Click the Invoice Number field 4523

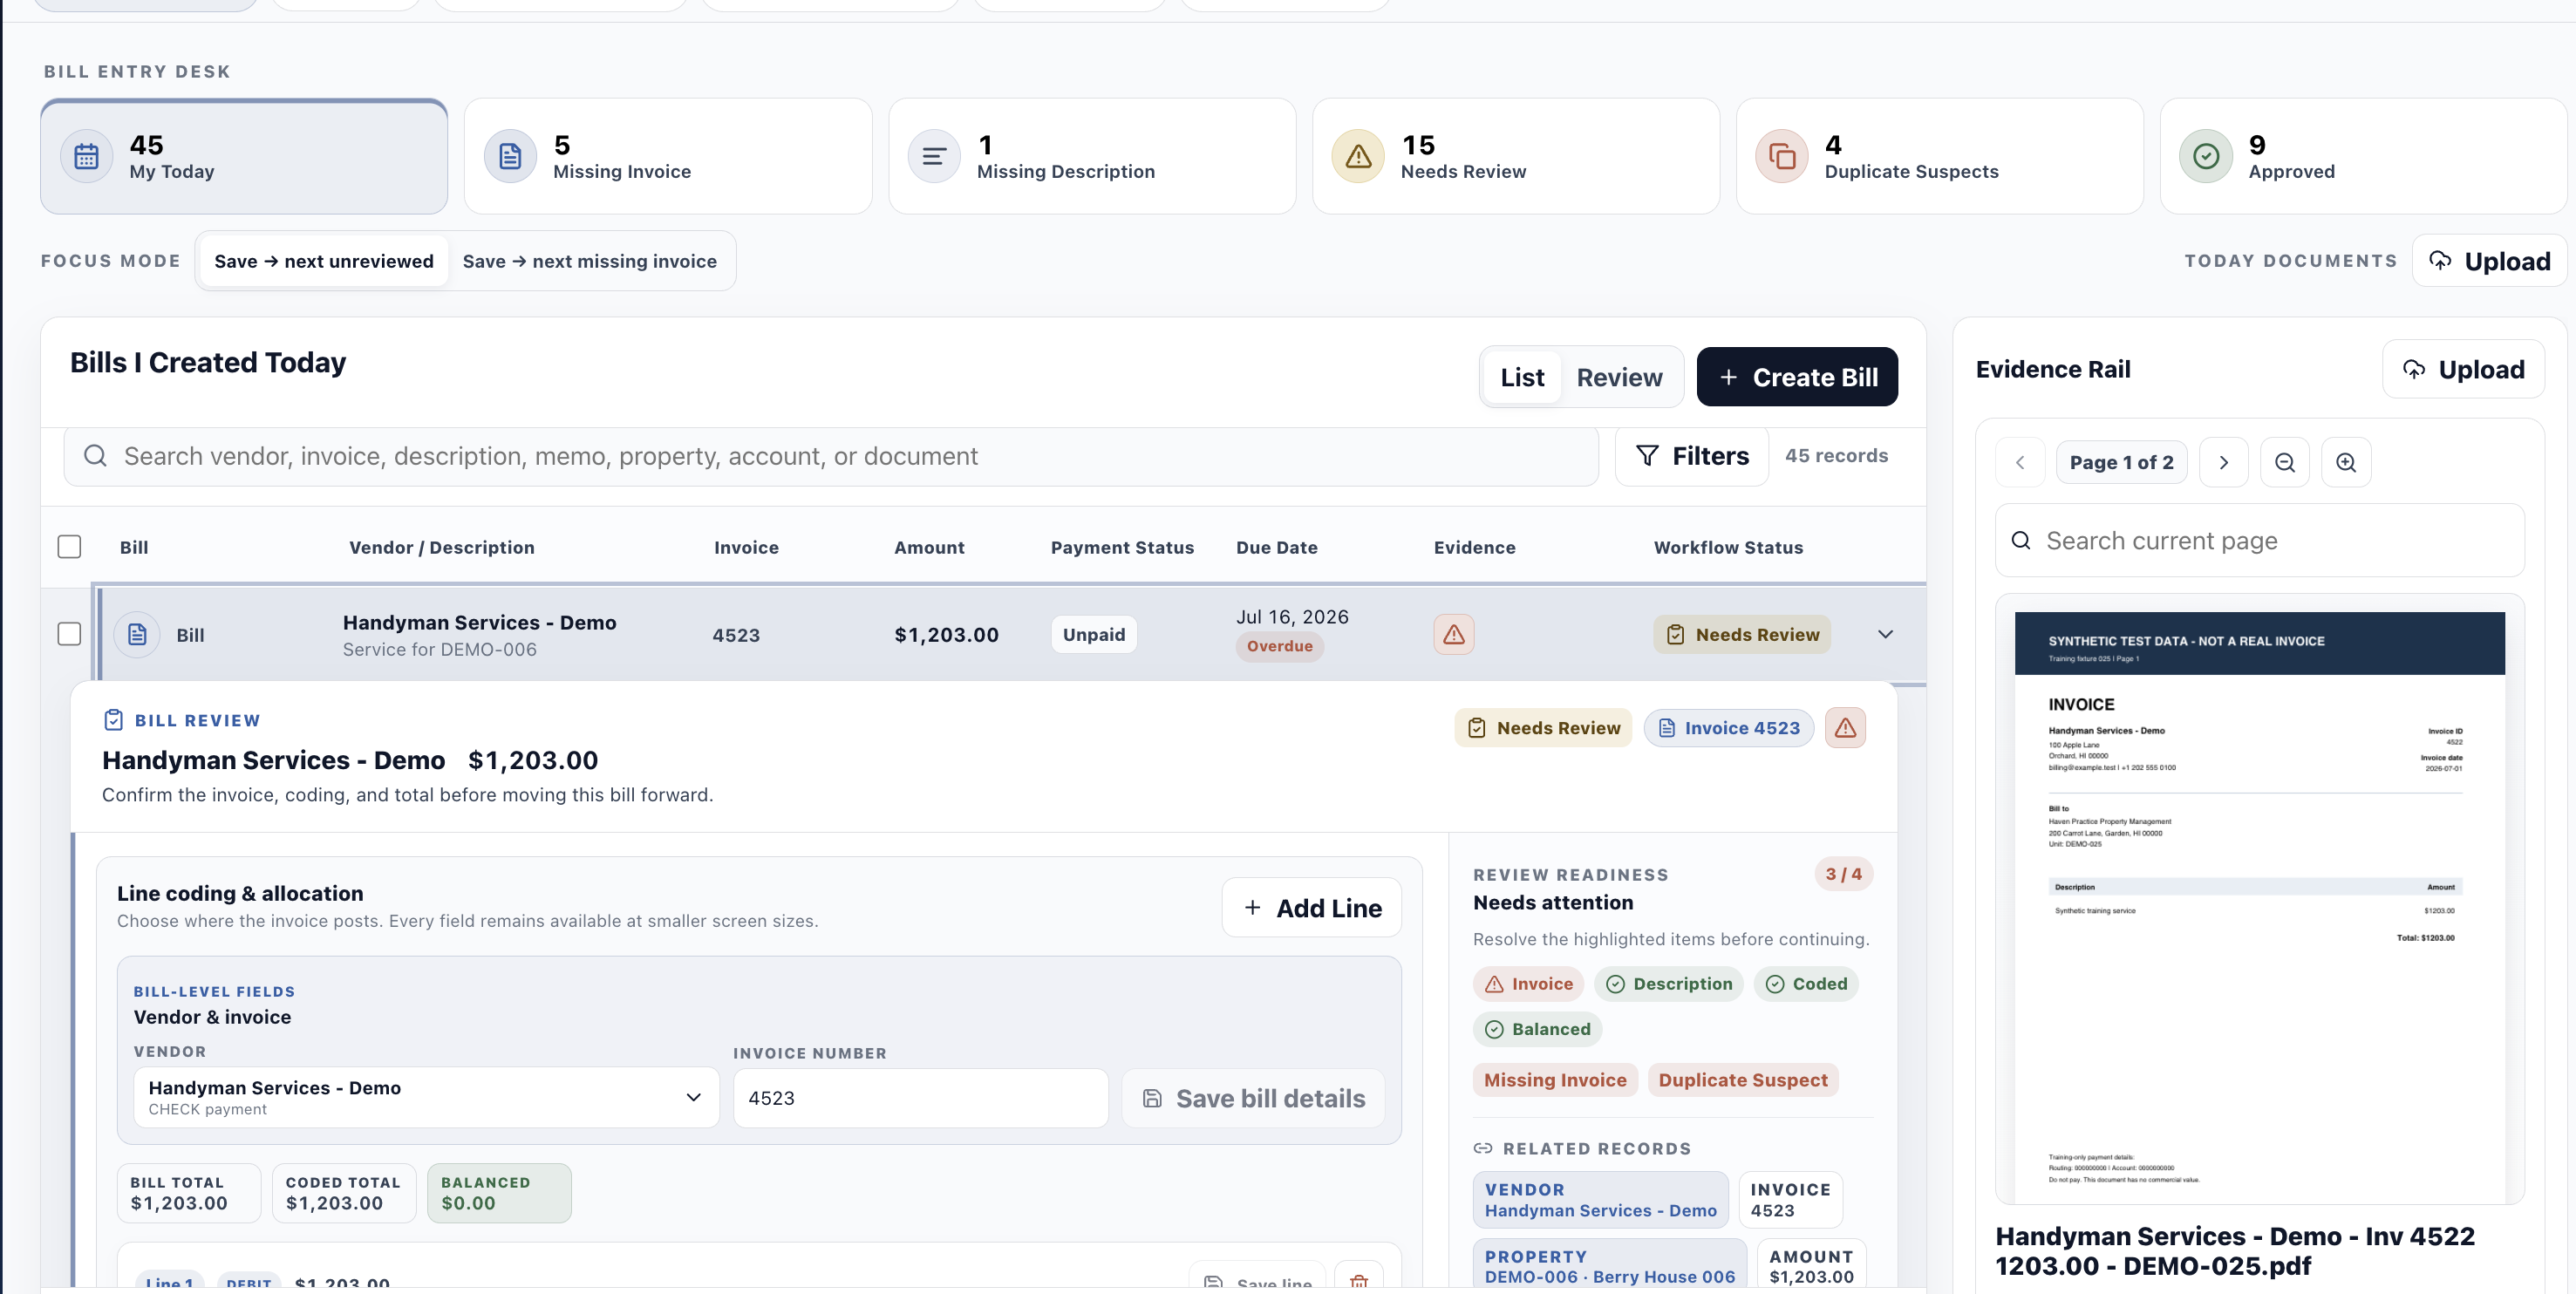click(920, 1098)
